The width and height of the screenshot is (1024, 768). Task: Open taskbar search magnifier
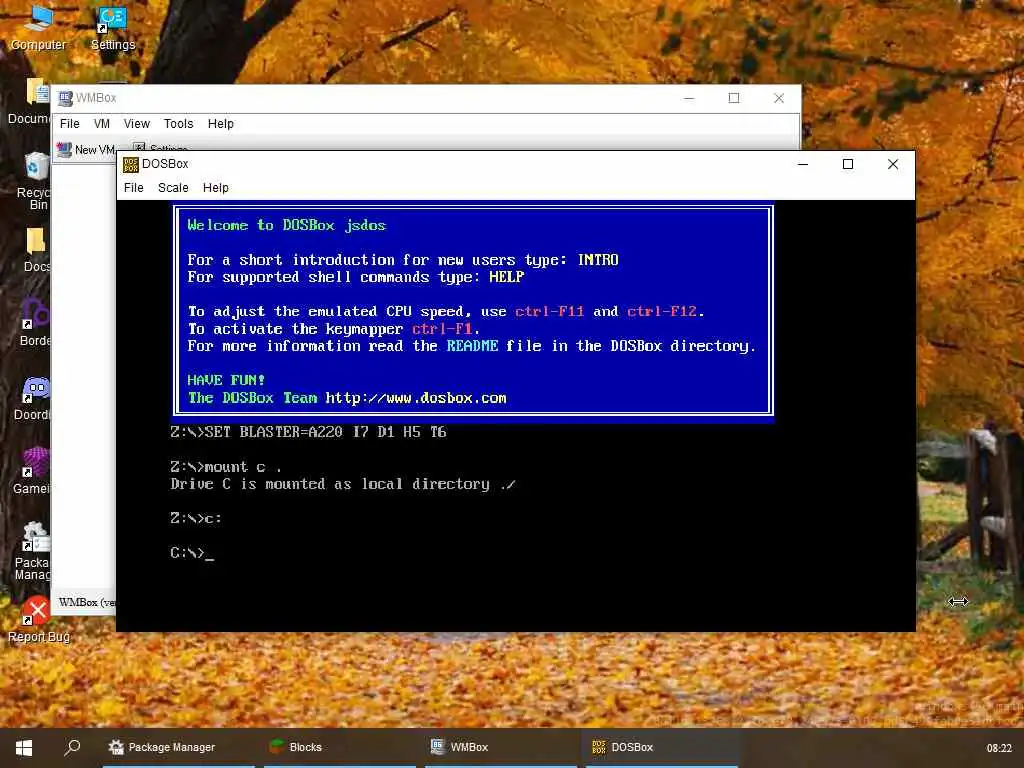pos(72,747)
